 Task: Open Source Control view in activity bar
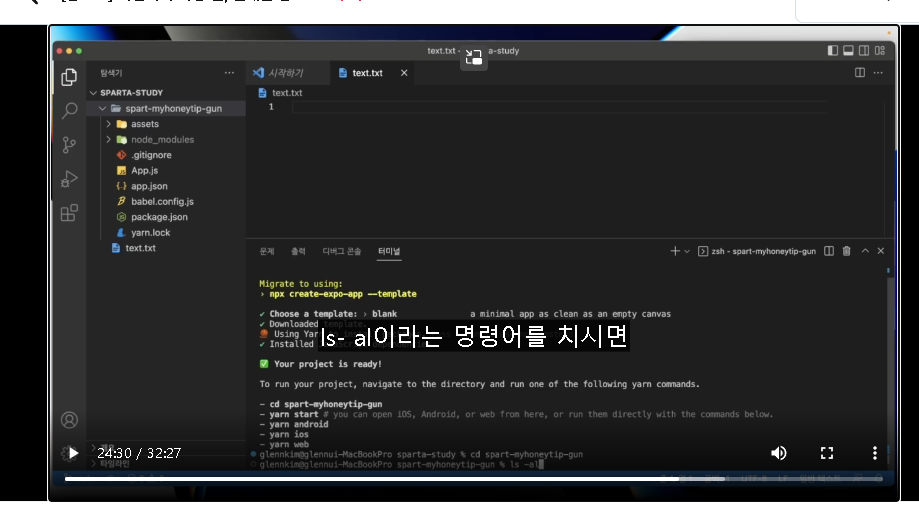coord(69,144)
